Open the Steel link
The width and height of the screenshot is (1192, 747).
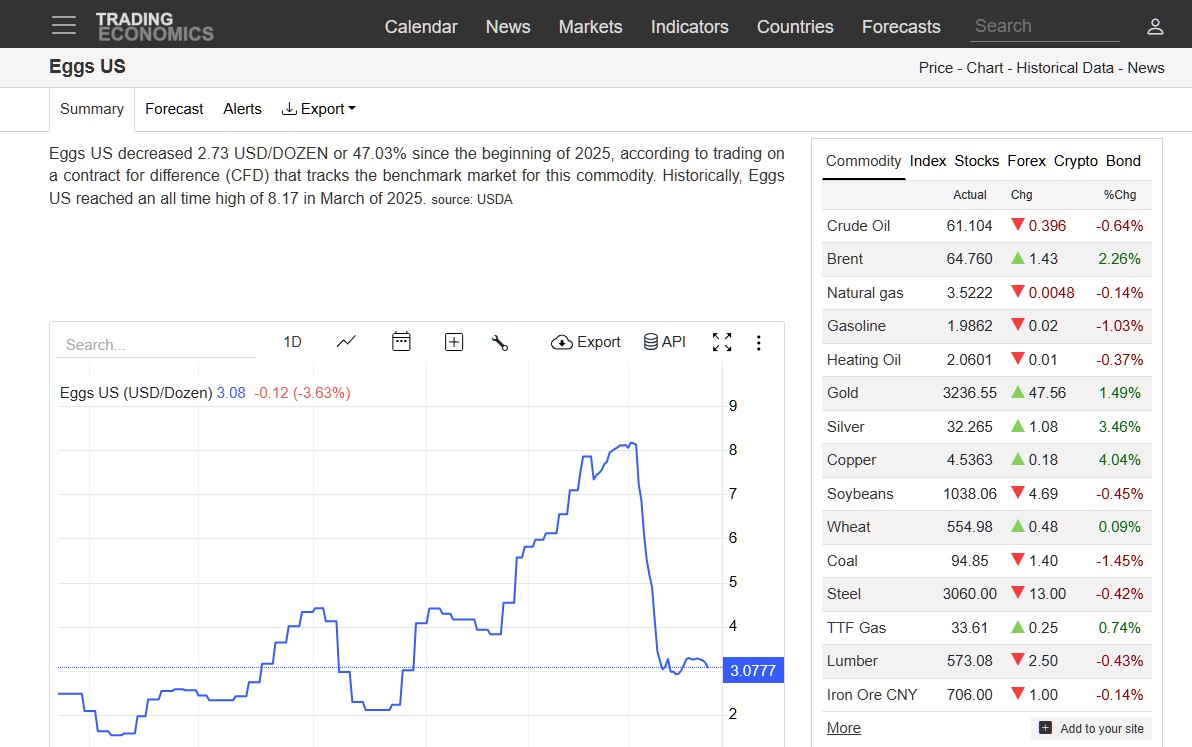point(844,593)
